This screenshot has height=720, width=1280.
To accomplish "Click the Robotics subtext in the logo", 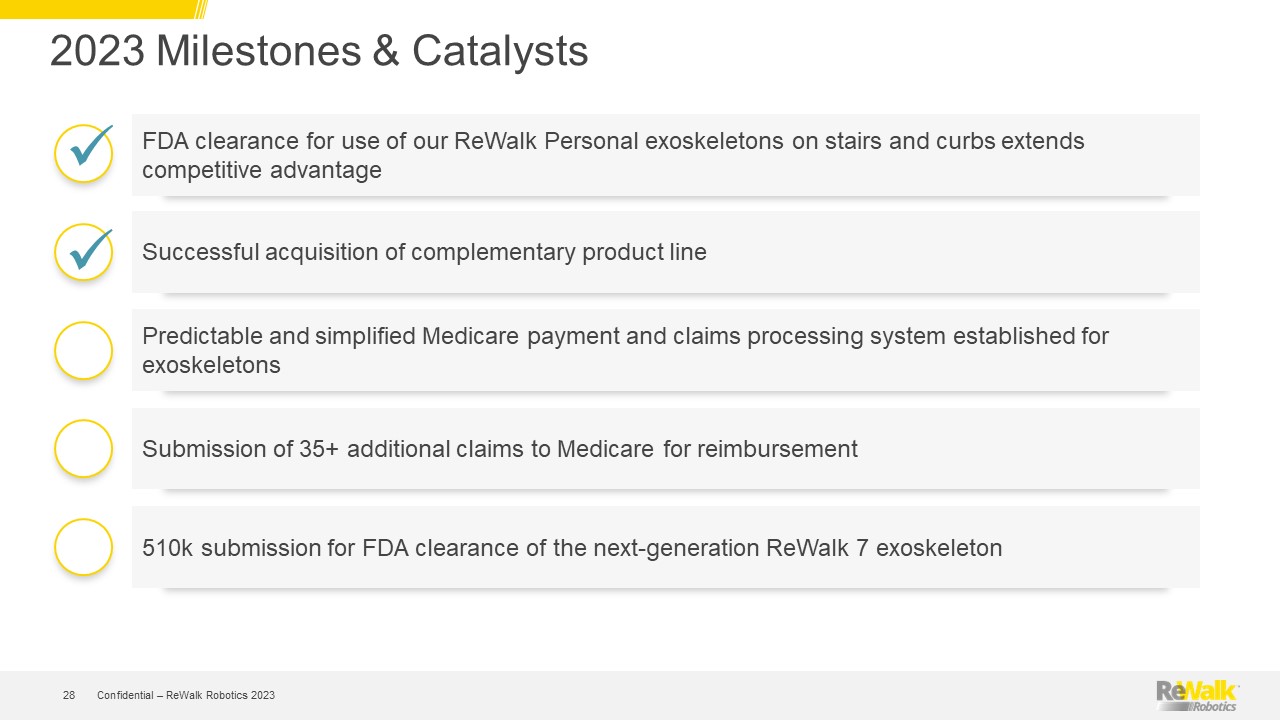I will tap(1214, 707).
